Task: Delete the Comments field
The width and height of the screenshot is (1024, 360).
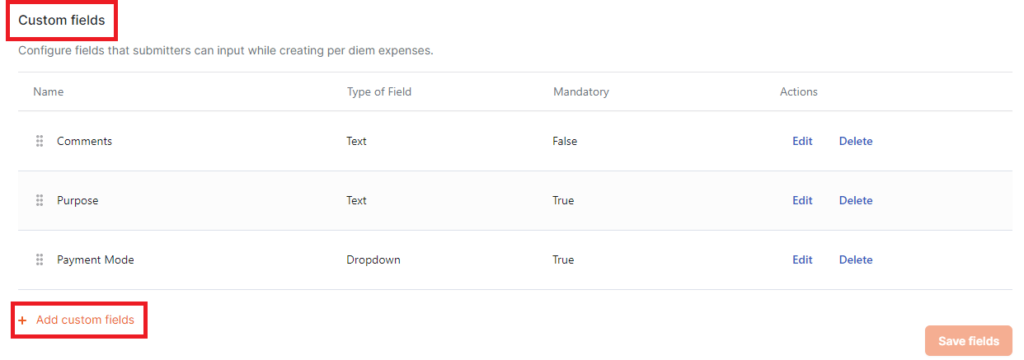Action: pyautogui.click(x=856, y=141)
